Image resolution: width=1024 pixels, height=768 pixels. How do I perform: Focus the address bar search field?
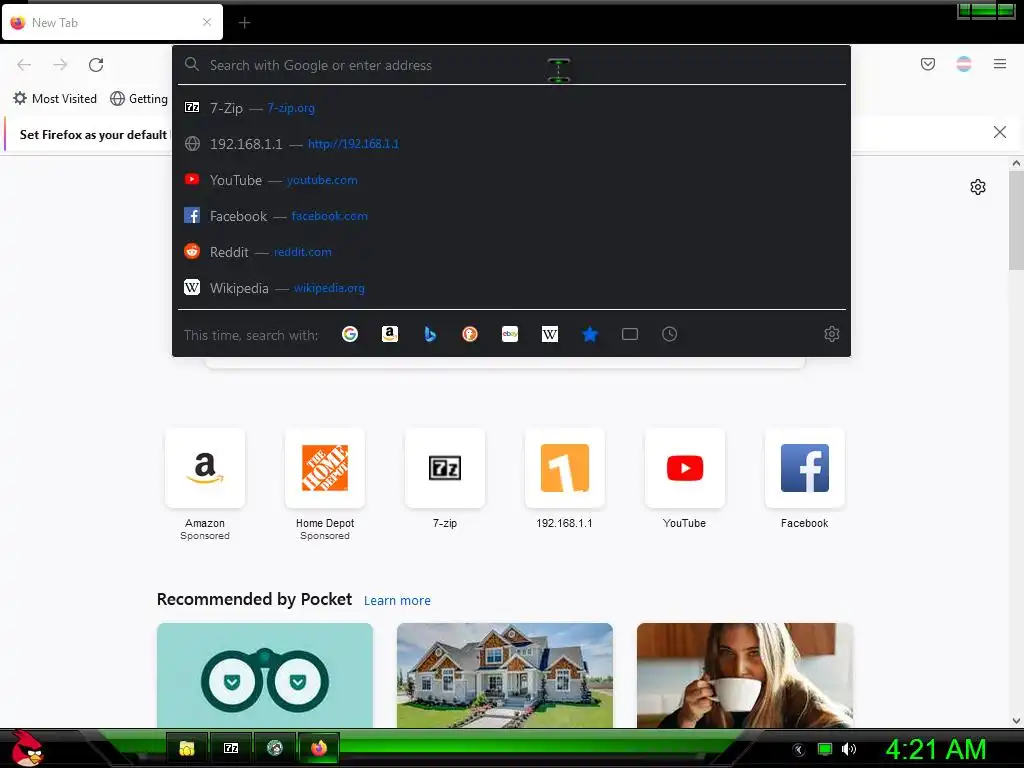(x=511, y=65)
